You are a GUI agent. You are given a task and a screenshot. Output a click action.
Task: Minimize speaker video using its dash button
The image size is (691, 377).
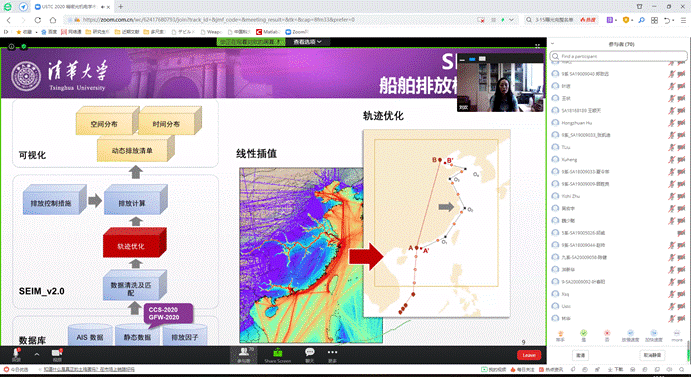(x=462, y=59)
